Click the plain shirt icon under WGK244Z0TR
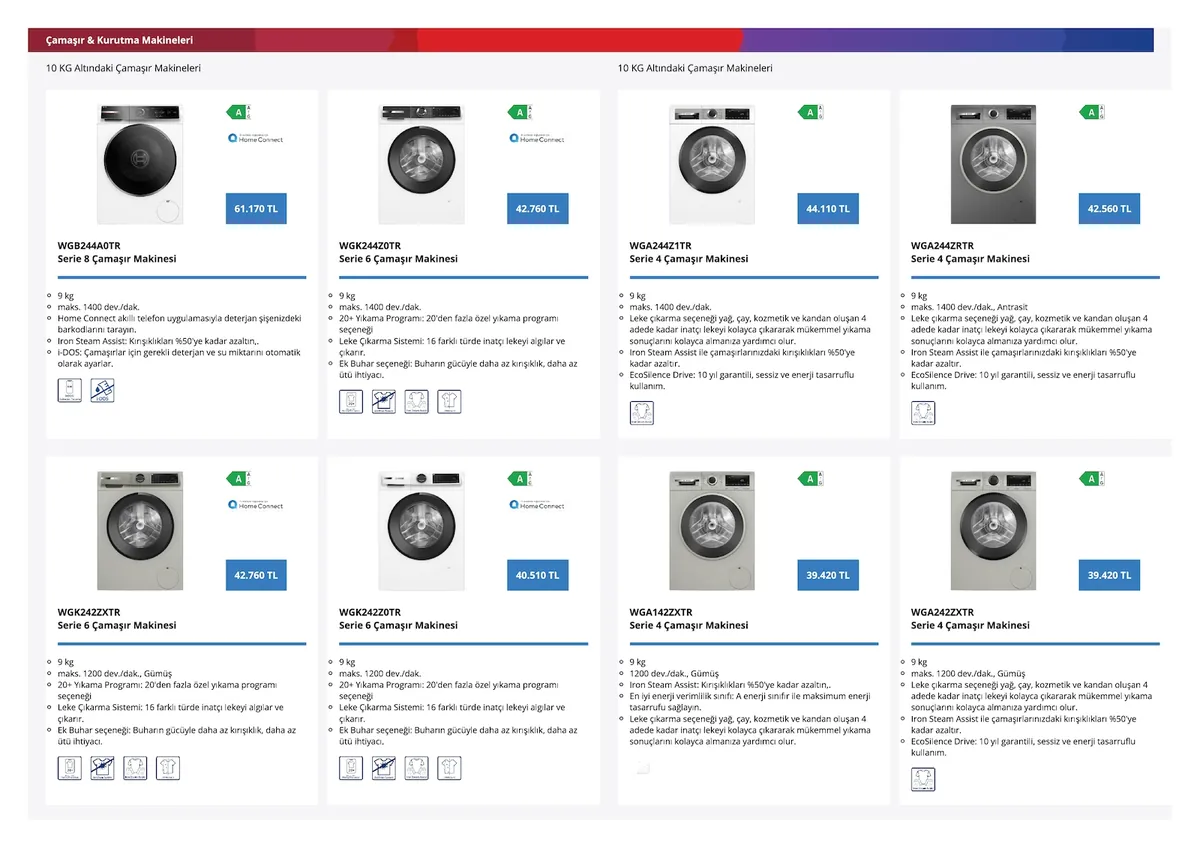 (x=449, y=402)
